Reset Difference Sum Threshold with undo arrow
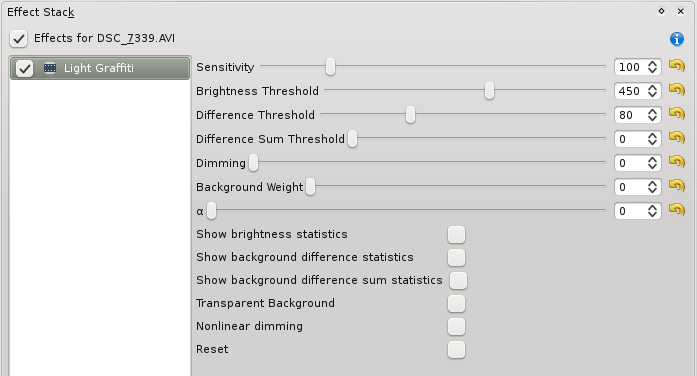The width and height of the screenshot is (697, 376). click(x=677, y=138)
